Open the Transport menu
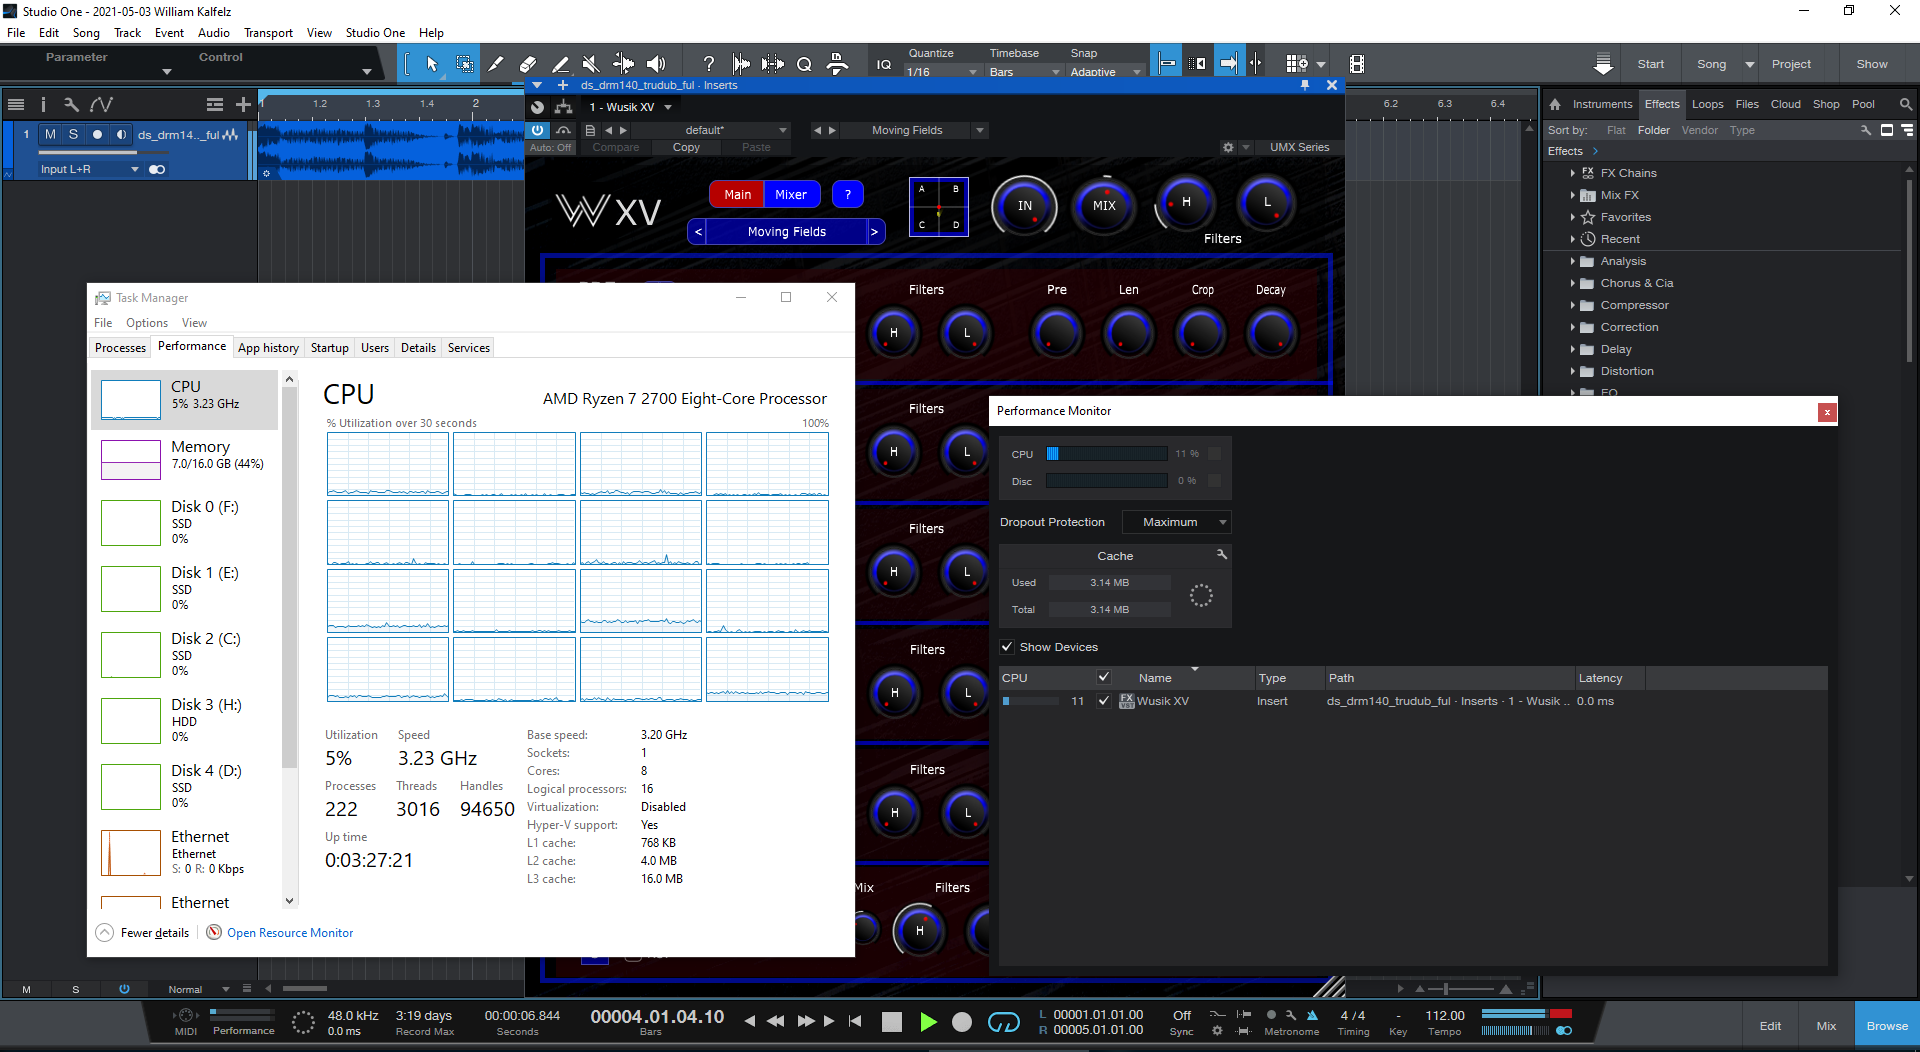The width and height of the screenshot is (1920, 1052). point(268,33)
